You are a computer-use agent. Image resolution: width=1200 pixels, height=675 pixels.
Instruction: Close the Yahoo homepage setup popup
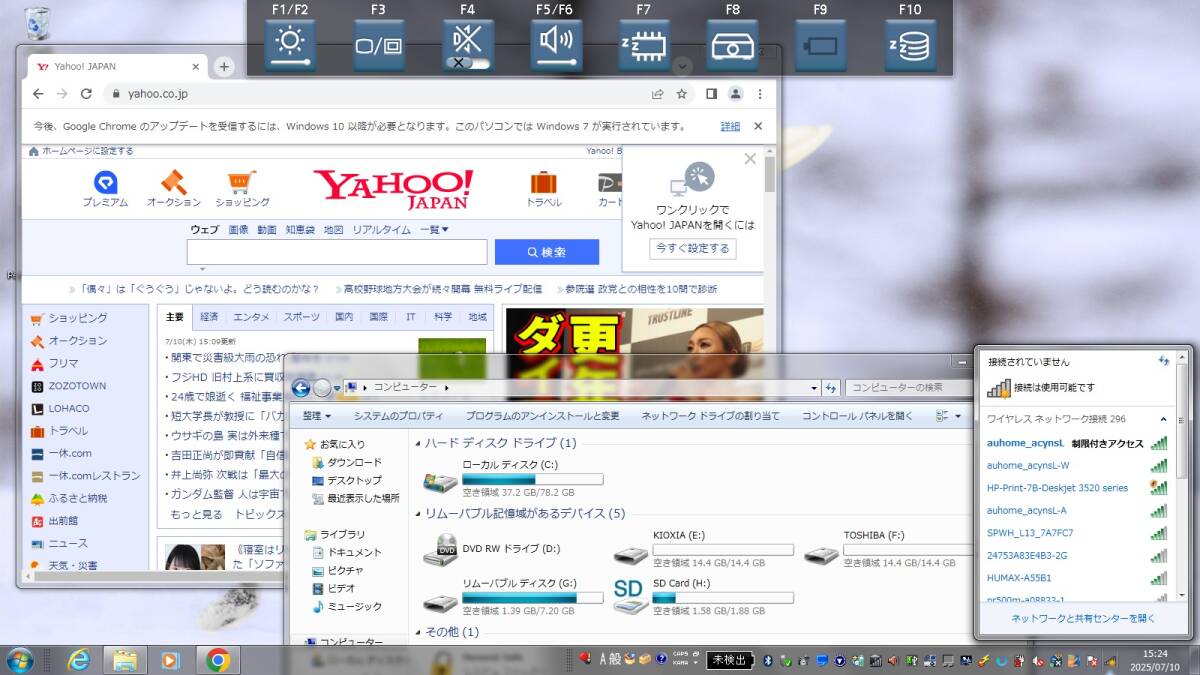750,158
